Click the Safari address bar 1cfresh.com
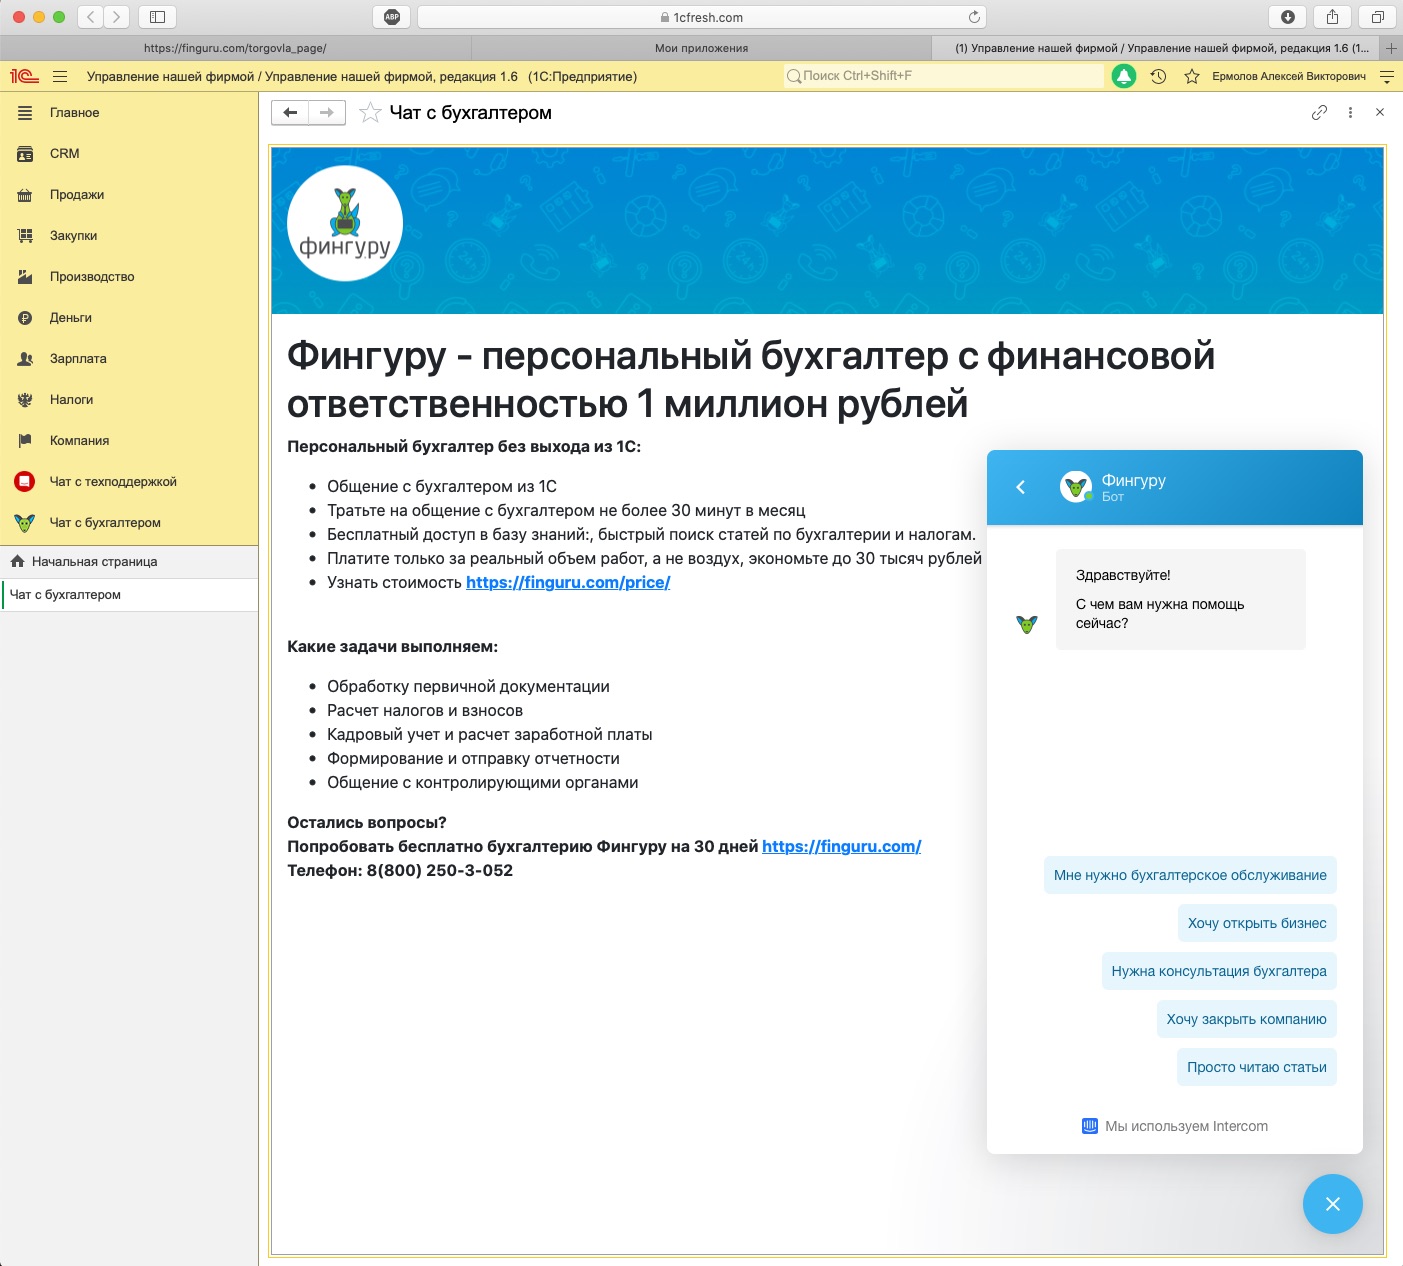This screenshot has width=1403, height=1266. [702, 17]
